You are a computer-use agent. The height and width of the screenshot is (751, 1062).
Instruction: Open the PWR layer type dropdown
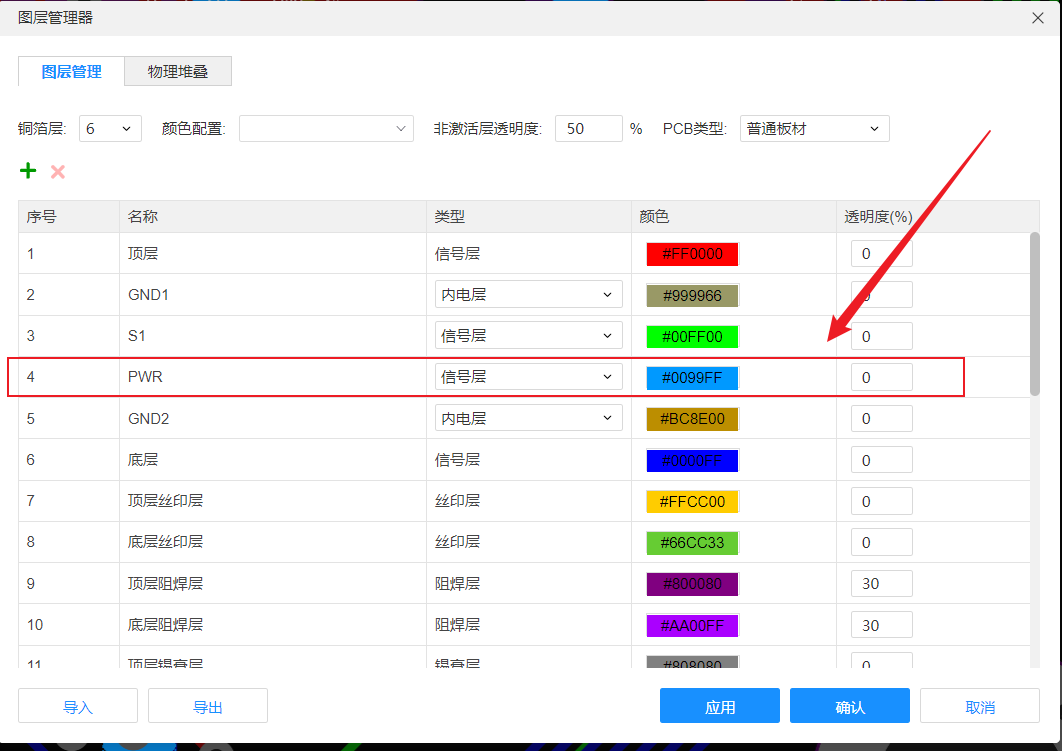[528, 377]
